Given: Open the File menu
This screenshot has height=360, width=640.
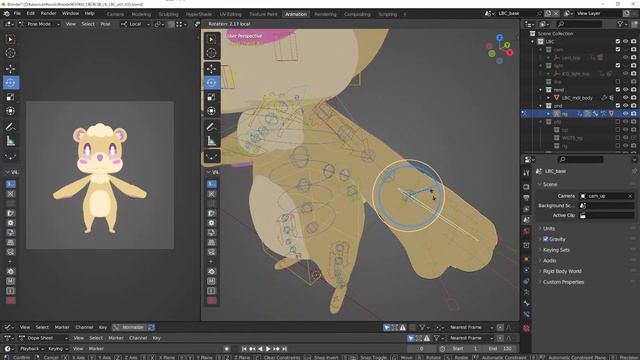Looking at the screenshot, I should (x=17, y=13).
